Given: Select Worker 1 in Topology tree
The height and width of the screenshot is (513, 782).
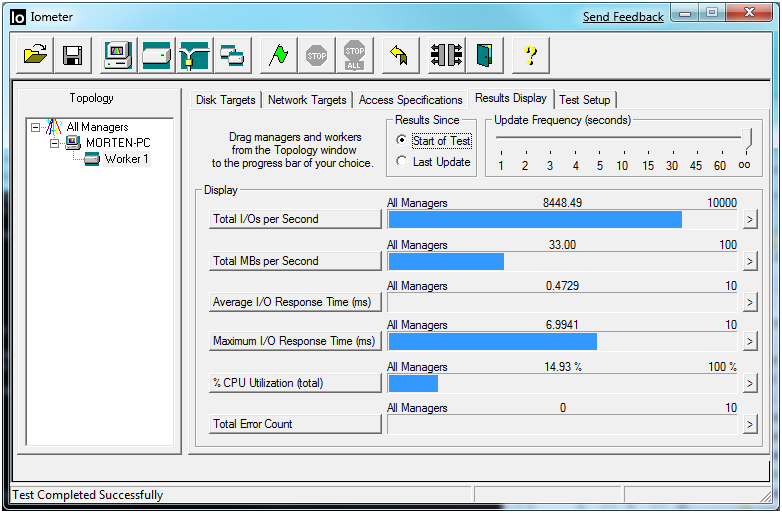Looking at the screenshot, I should tap(126, 159).
